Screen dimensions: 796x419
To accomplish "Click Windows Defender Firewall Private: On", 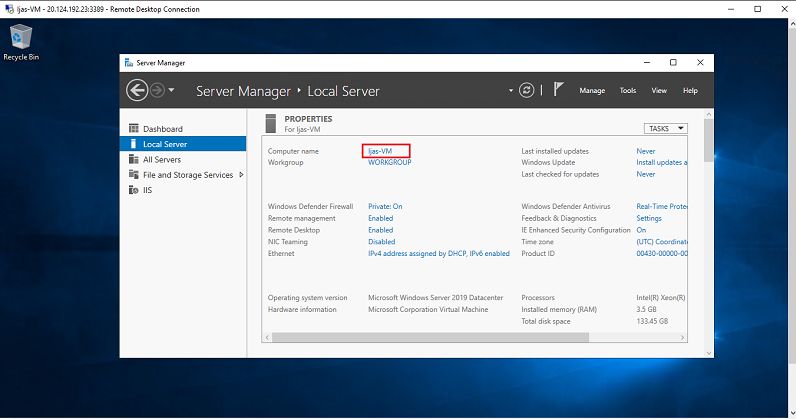I will point(385,206).
